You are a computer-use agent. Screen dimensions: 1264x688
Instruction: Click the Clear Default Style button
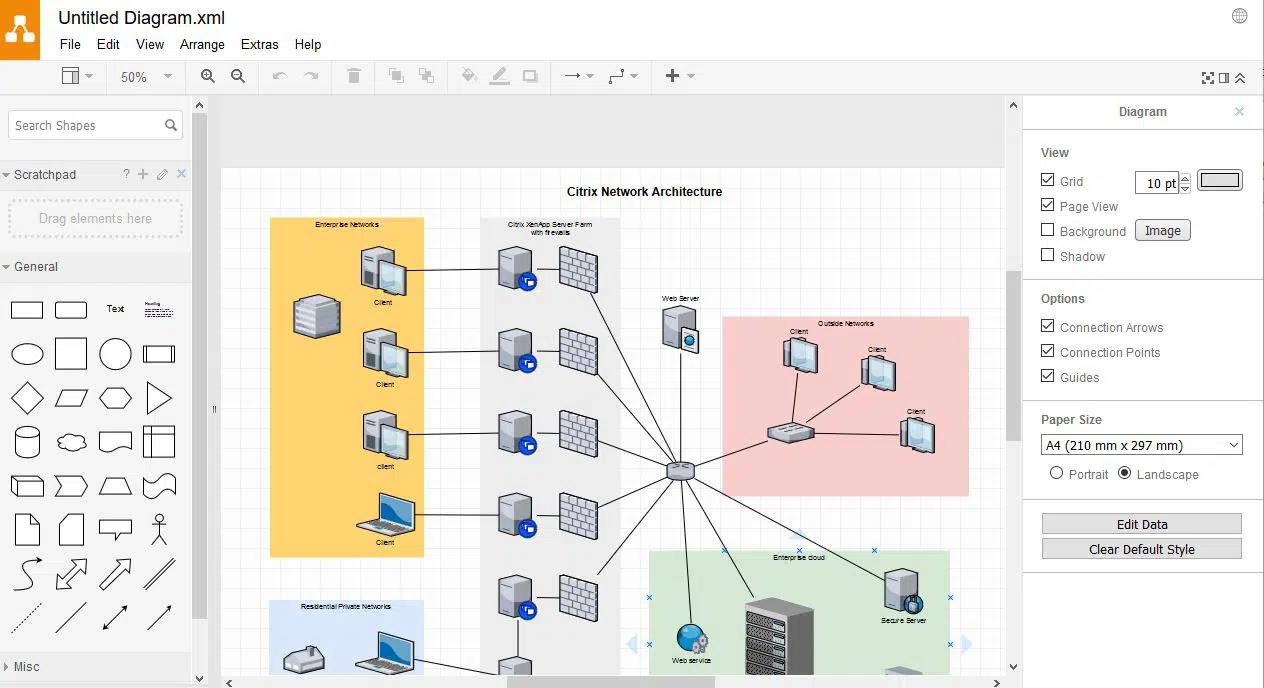pos(1142,549)
